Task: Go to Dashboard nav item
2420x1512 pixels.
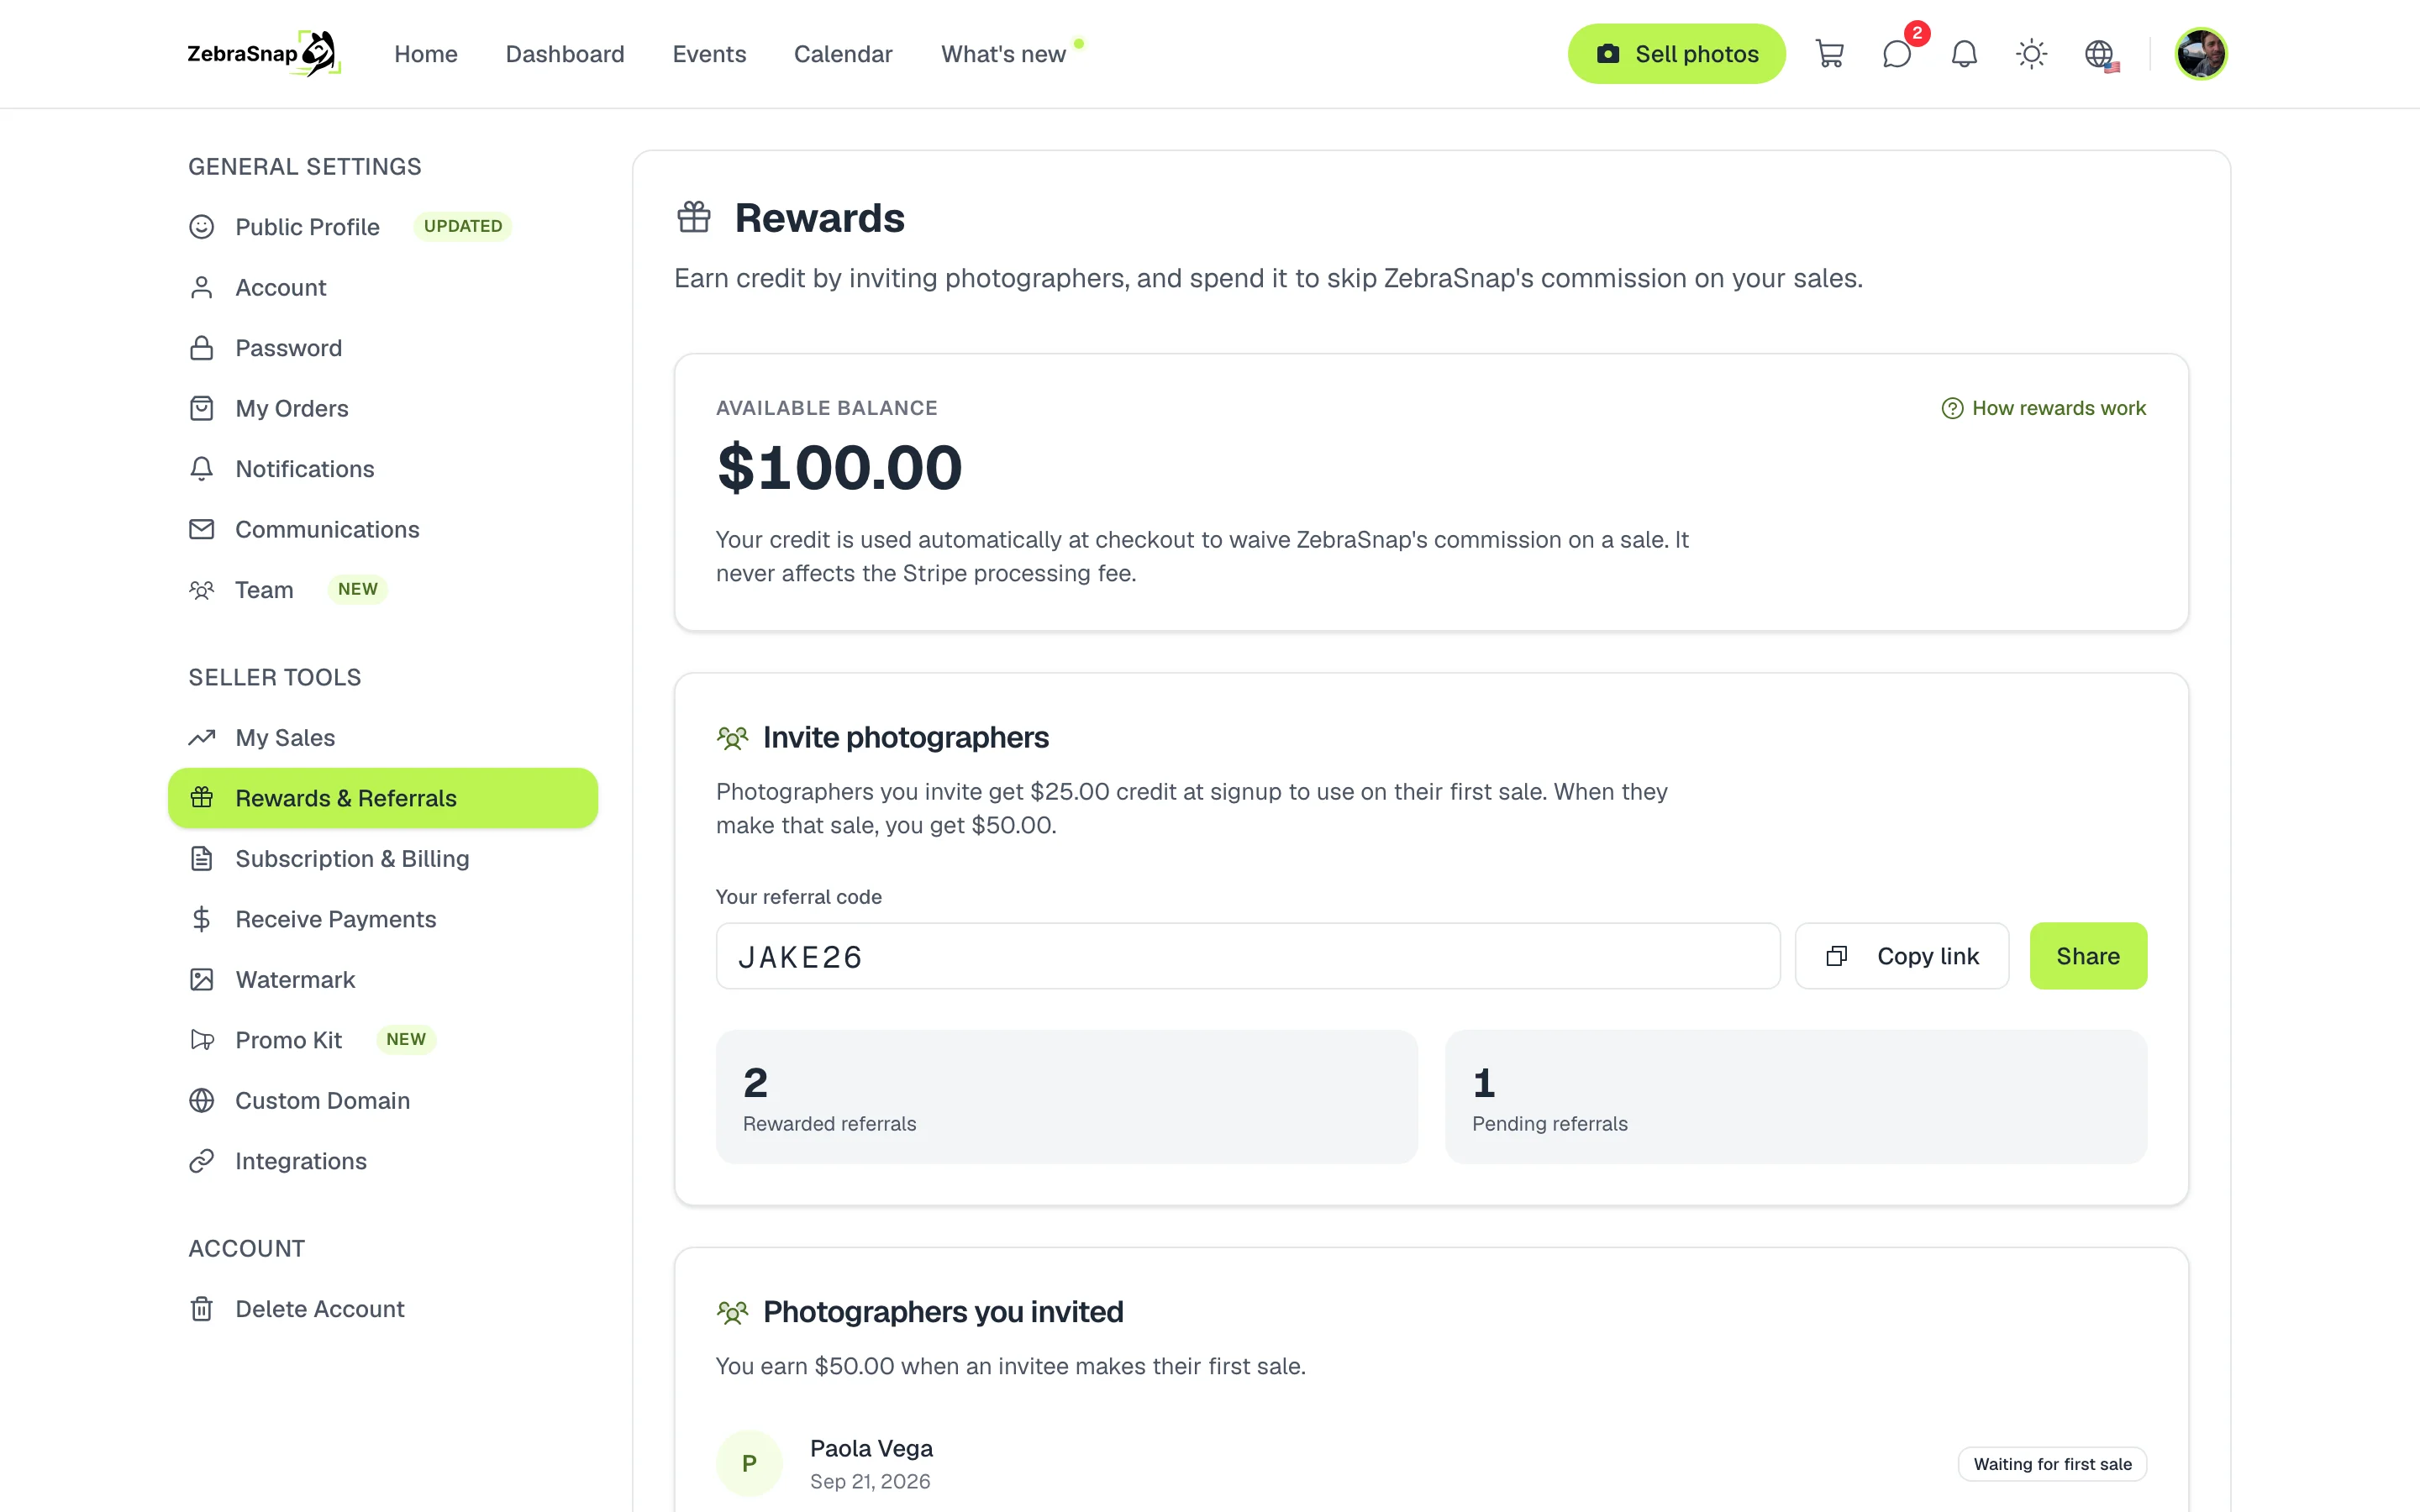Action: pos(565,54)
